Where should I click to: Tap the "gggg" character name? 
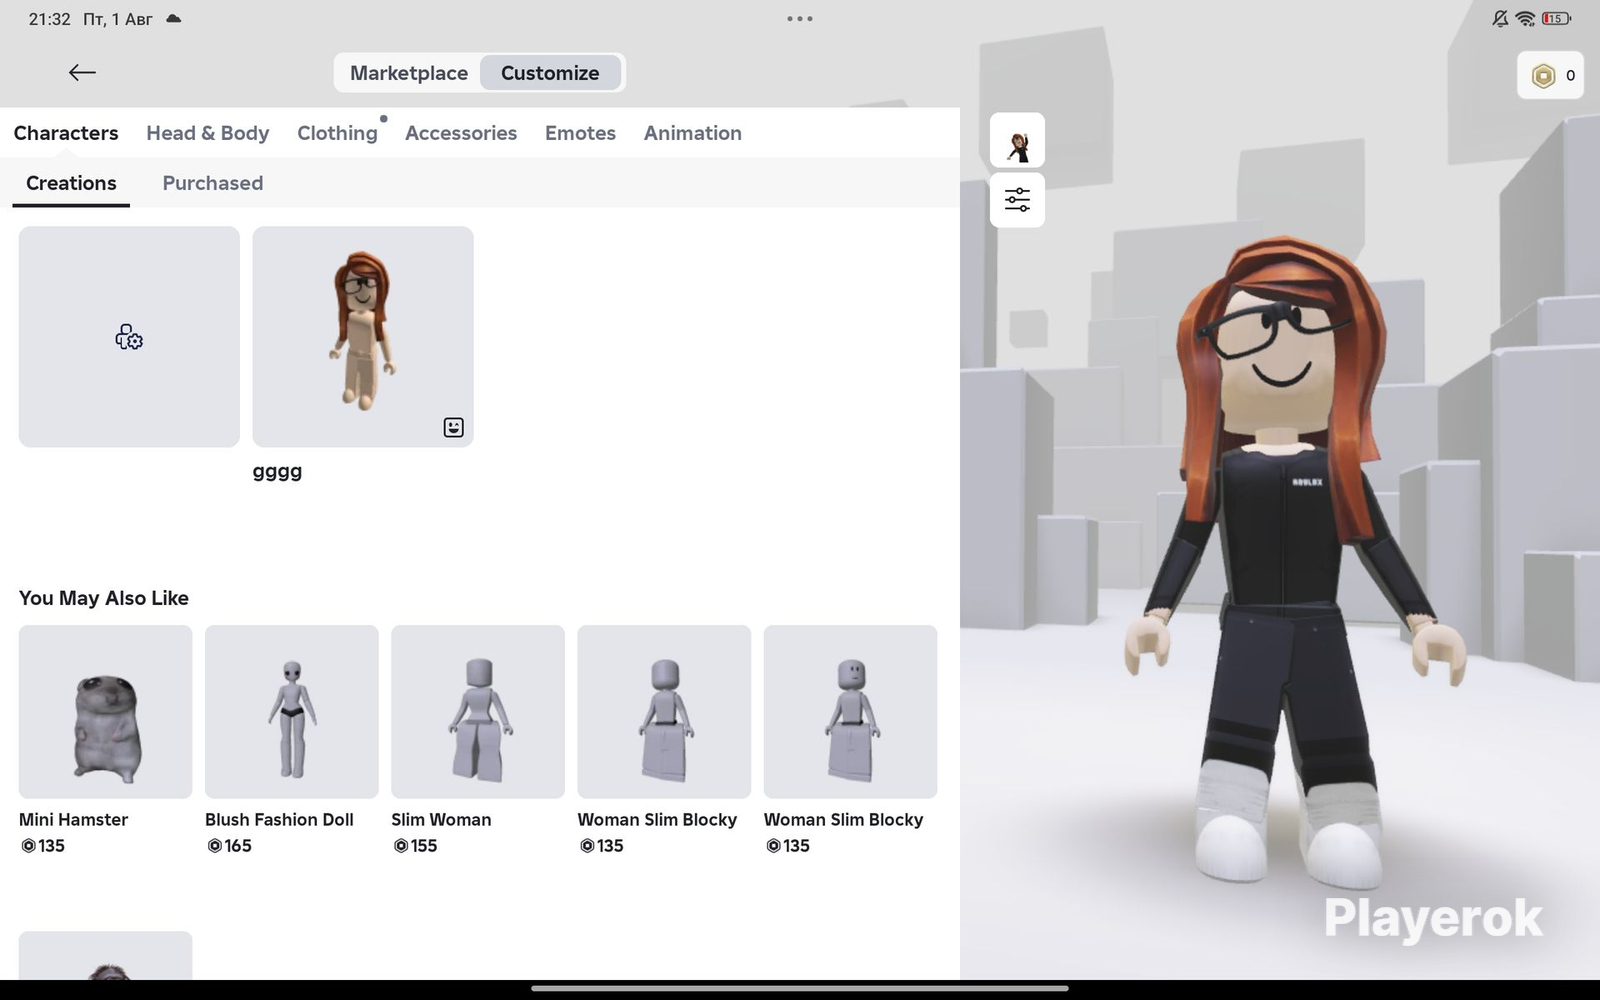(277, 472)
